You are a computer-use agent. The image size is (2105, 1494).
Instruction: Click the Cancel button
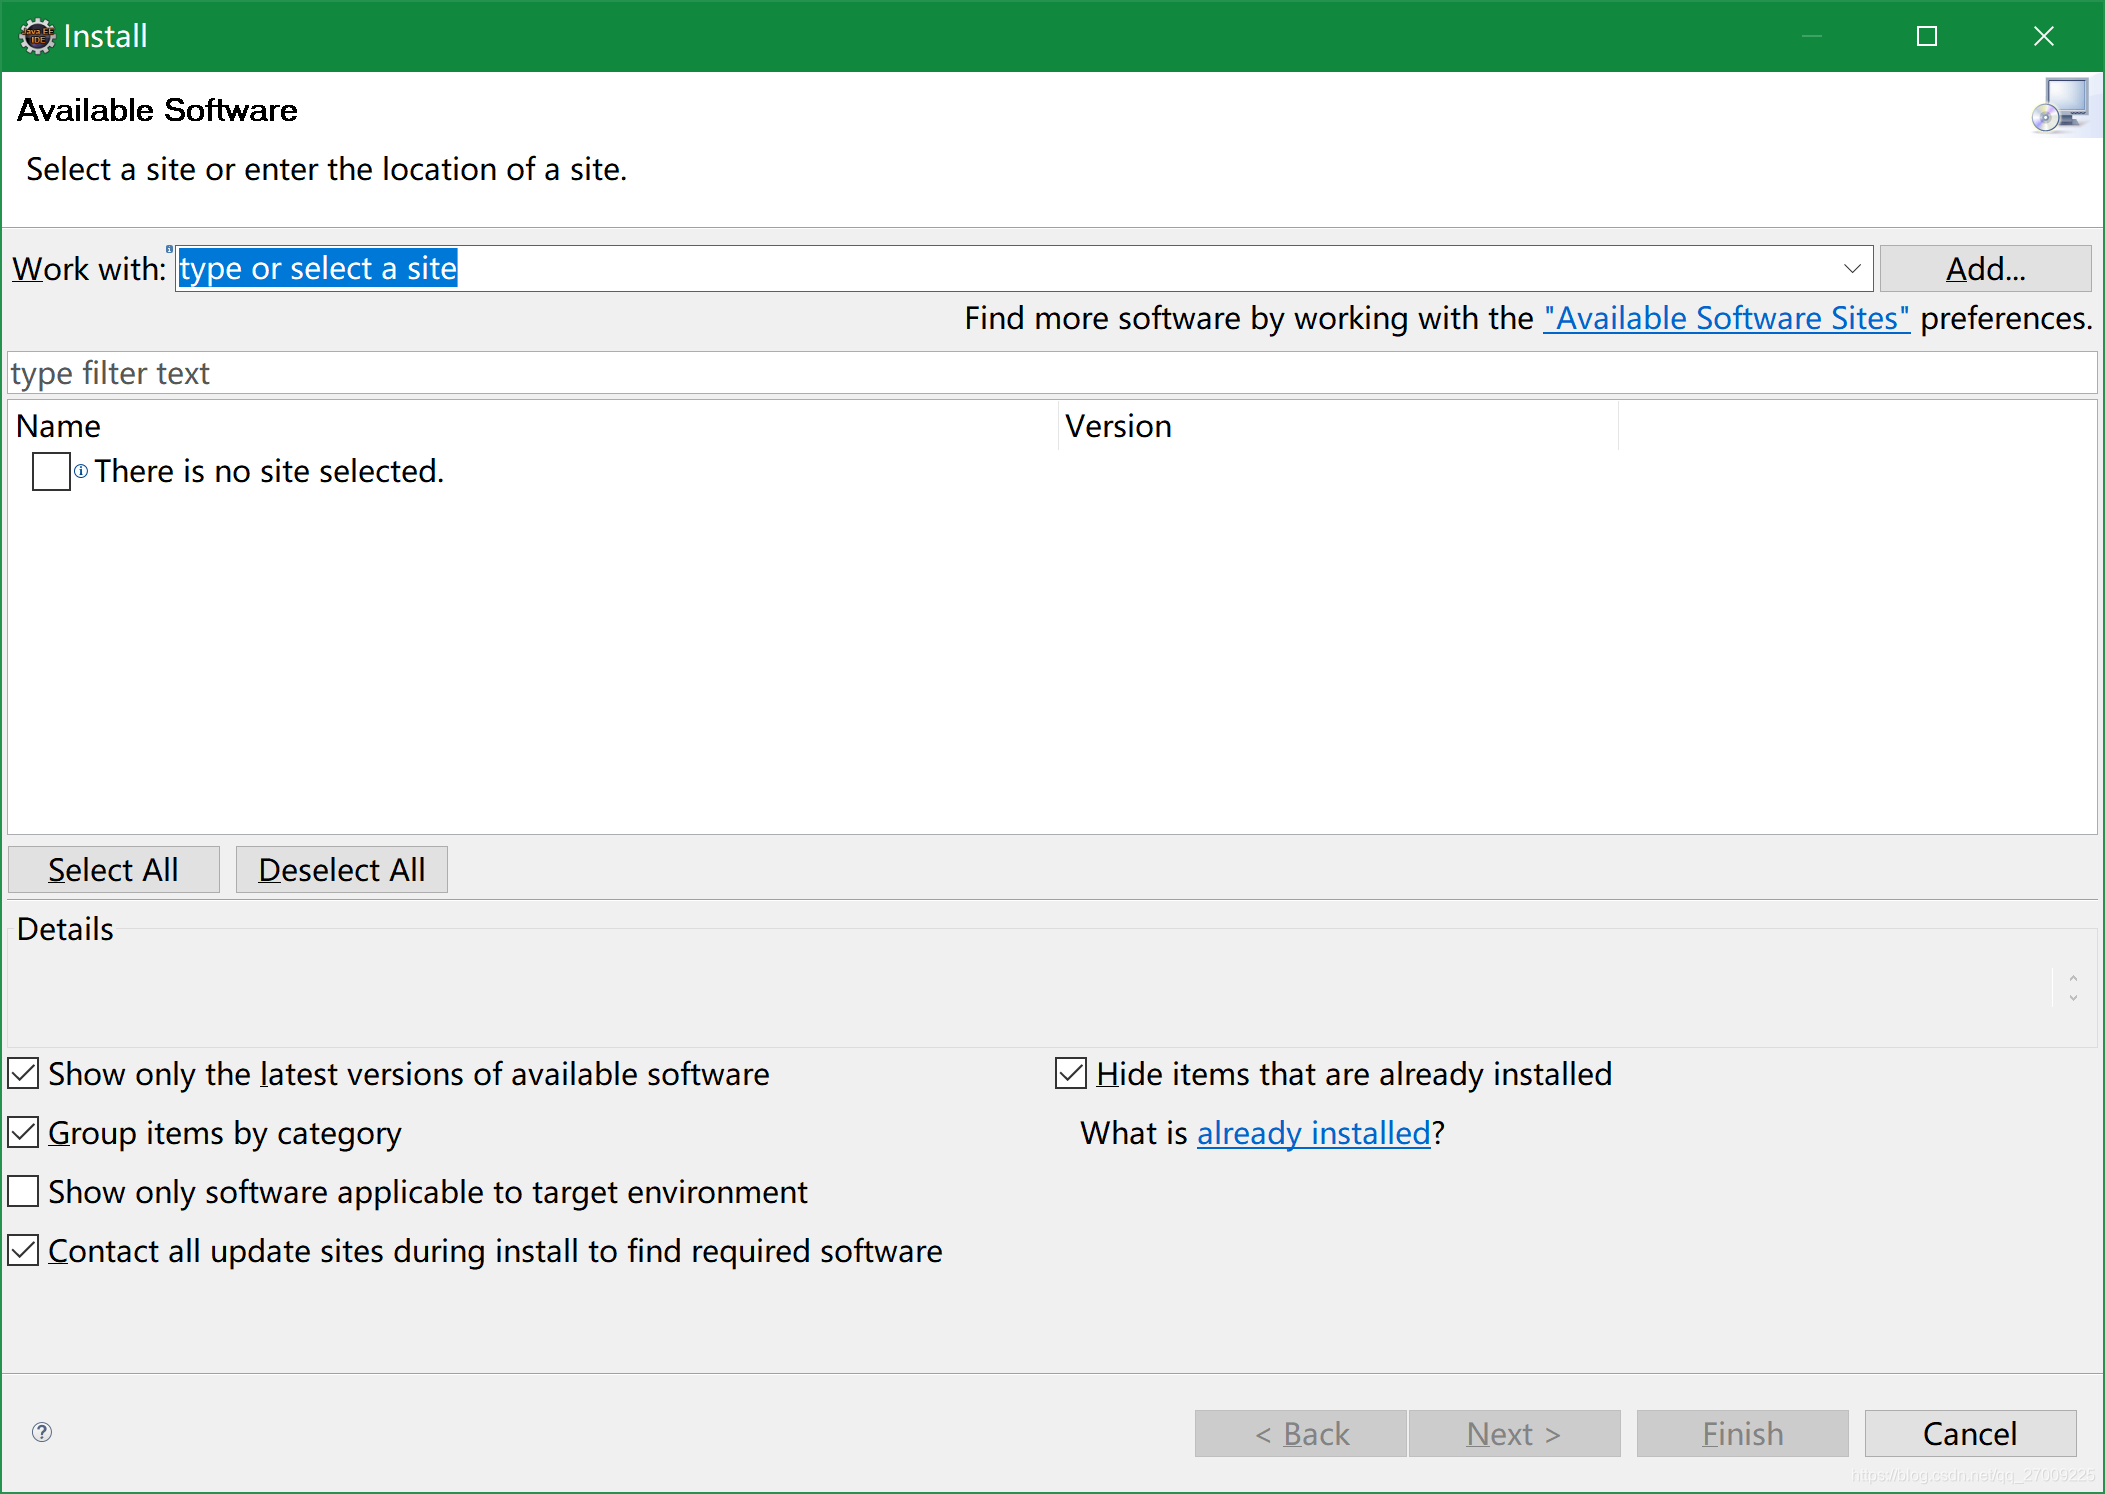[1969, 1433]
